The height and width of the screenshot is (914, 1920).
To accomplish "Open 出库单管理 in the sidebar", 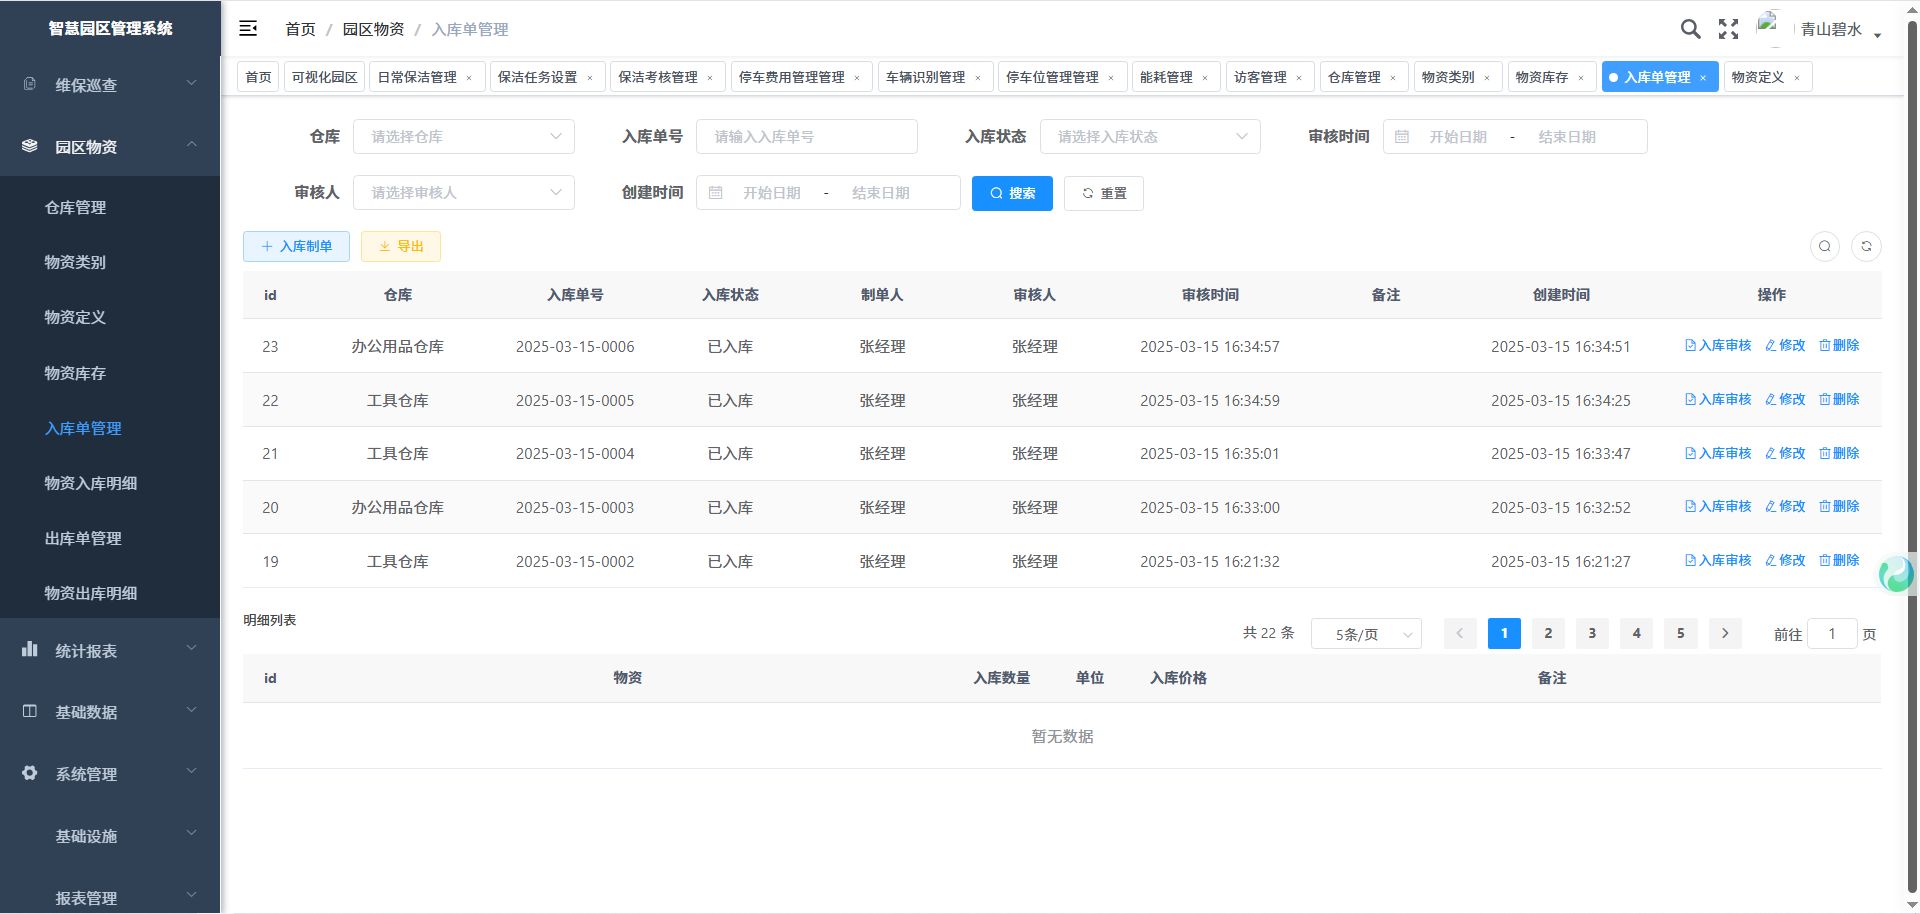I will [x=83, y=538].
